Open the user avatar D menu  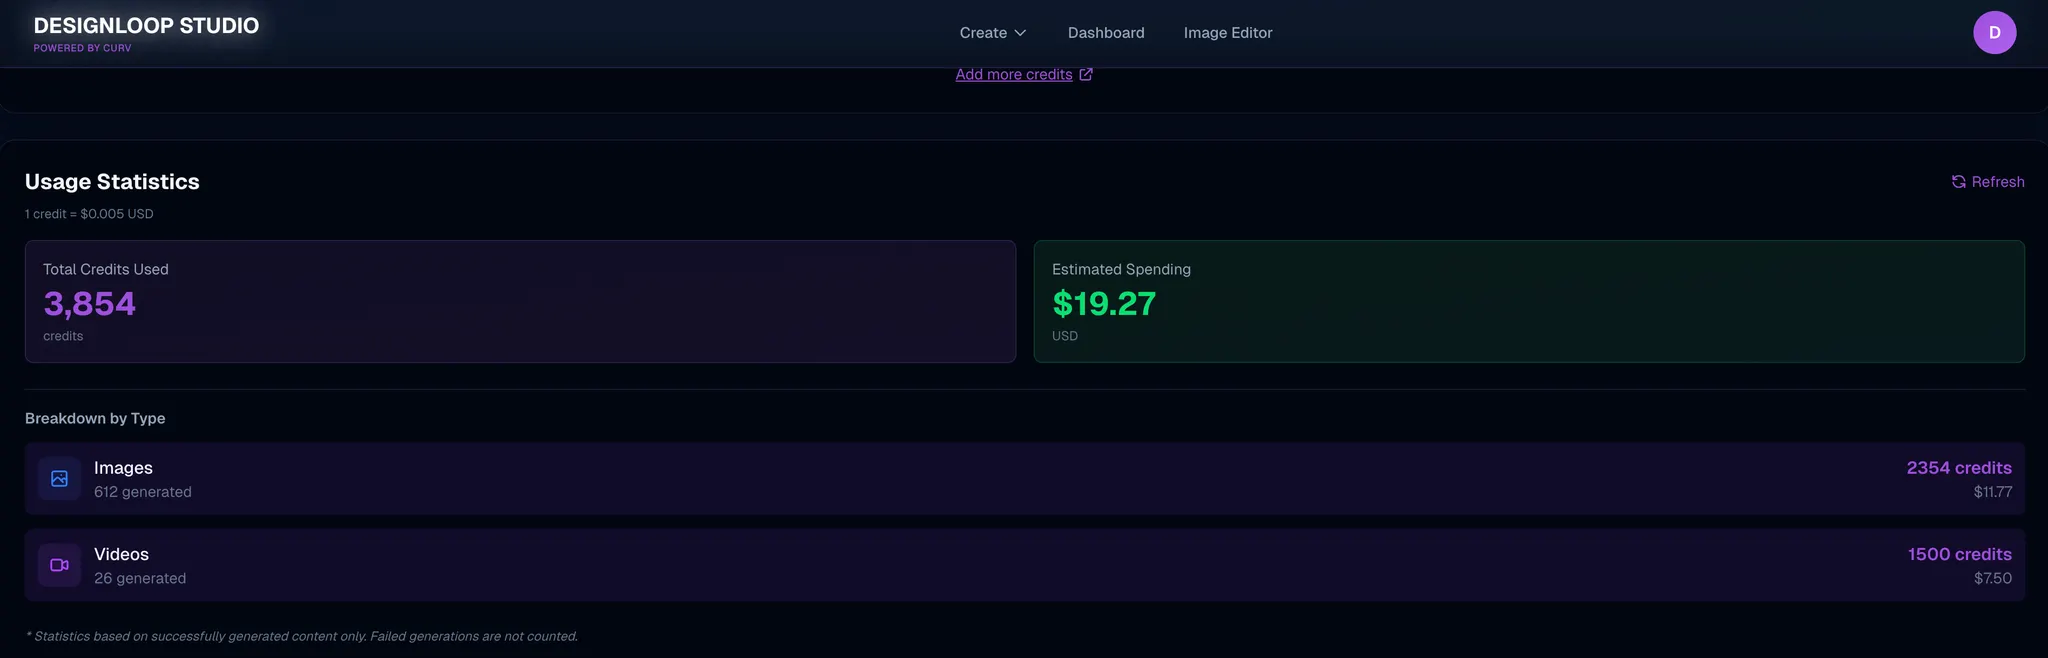click(x=1994, y=33)
